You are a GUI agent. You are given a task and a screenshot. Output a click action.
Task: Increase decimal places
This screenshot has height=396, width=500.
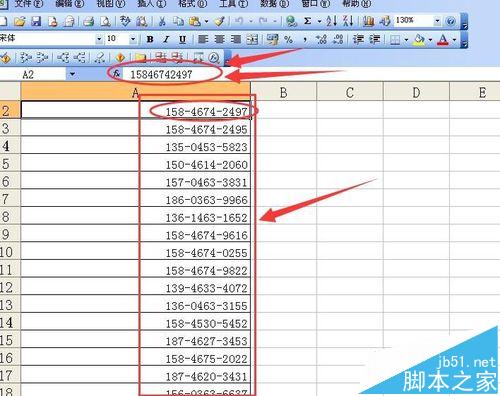322,40
